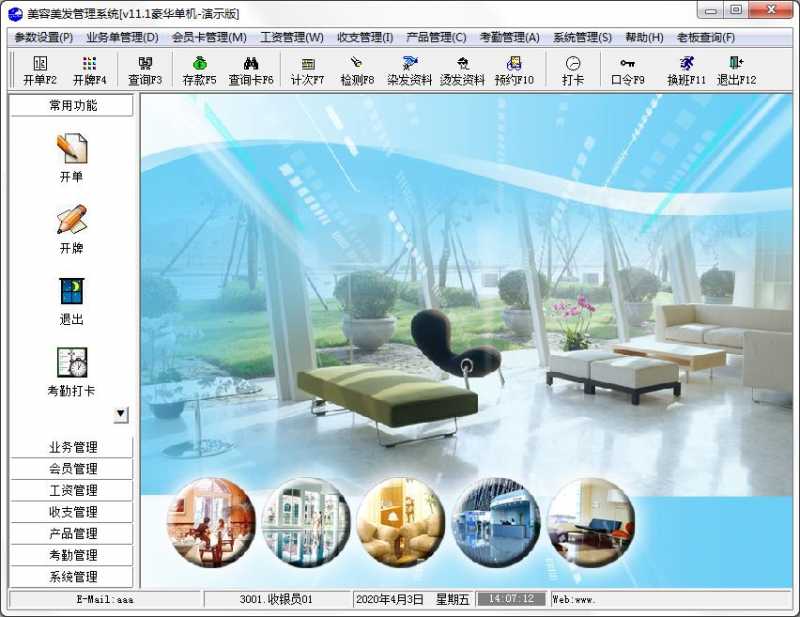Image resolution: width=800 pixels, height=617 pixels.
Task: Click the 常用功能 header button
Action: tap(73, 105)
